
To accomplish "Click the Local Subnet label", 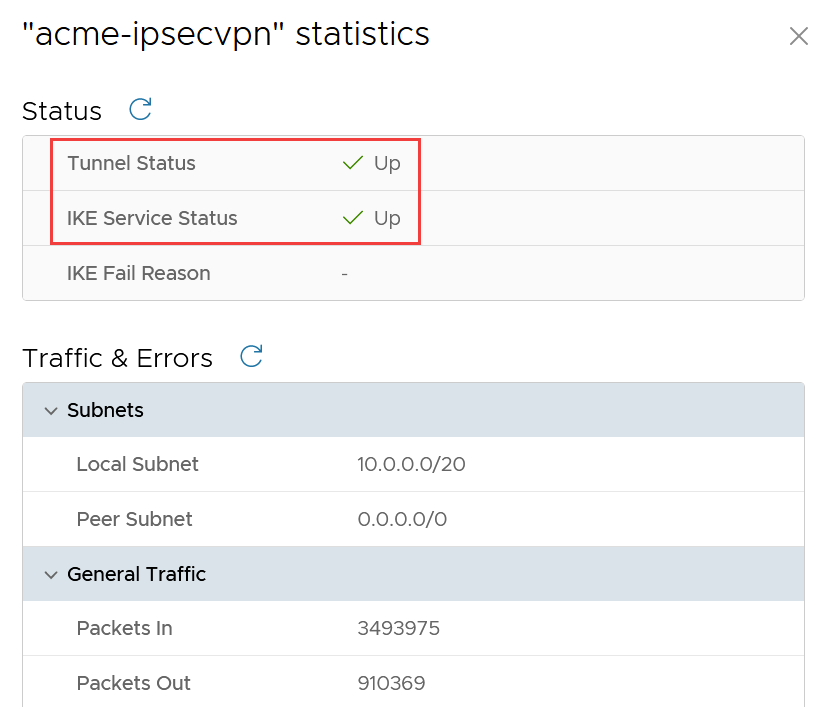I will 137,464.
